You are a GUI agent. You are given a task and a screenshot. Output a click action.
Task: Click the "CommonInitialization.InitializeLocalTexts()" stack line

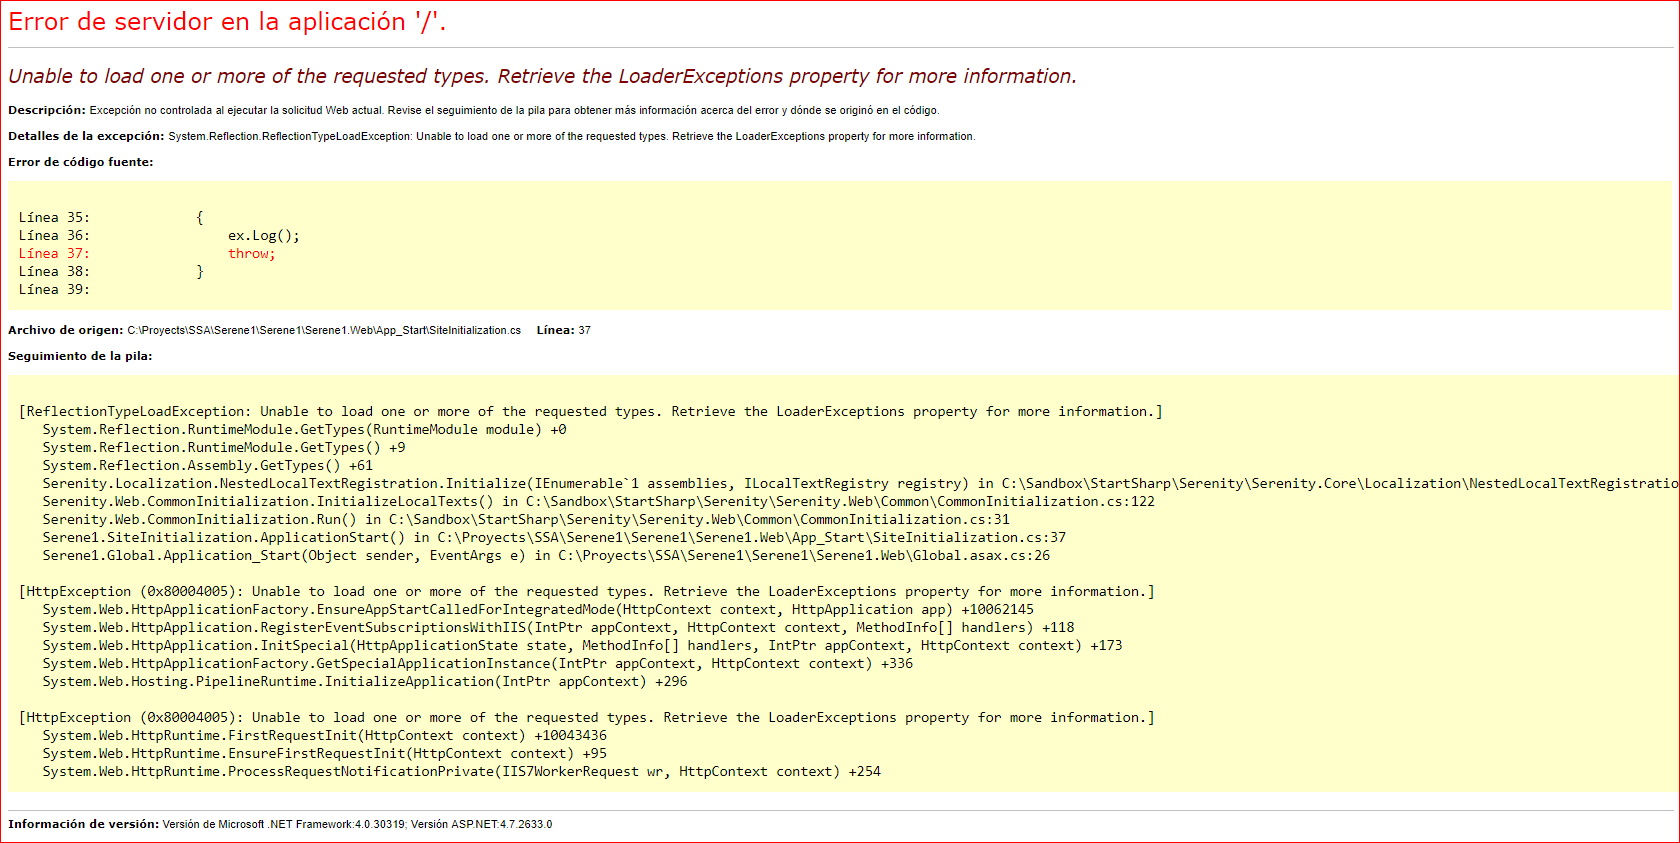pyautogui.click(x=598, y=501)
